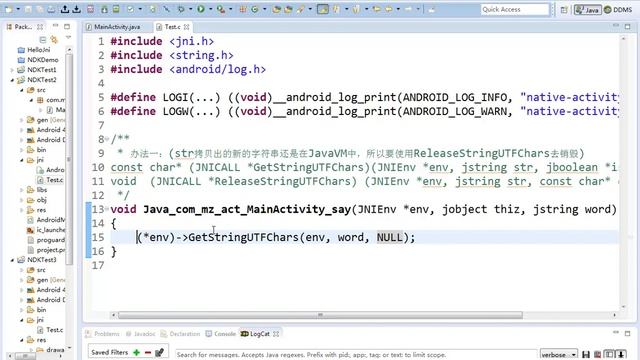This screenshot has width=640, height=360.
Task: Click the Package Explorer vertical scrollbar
Action: tap(69, 159)
